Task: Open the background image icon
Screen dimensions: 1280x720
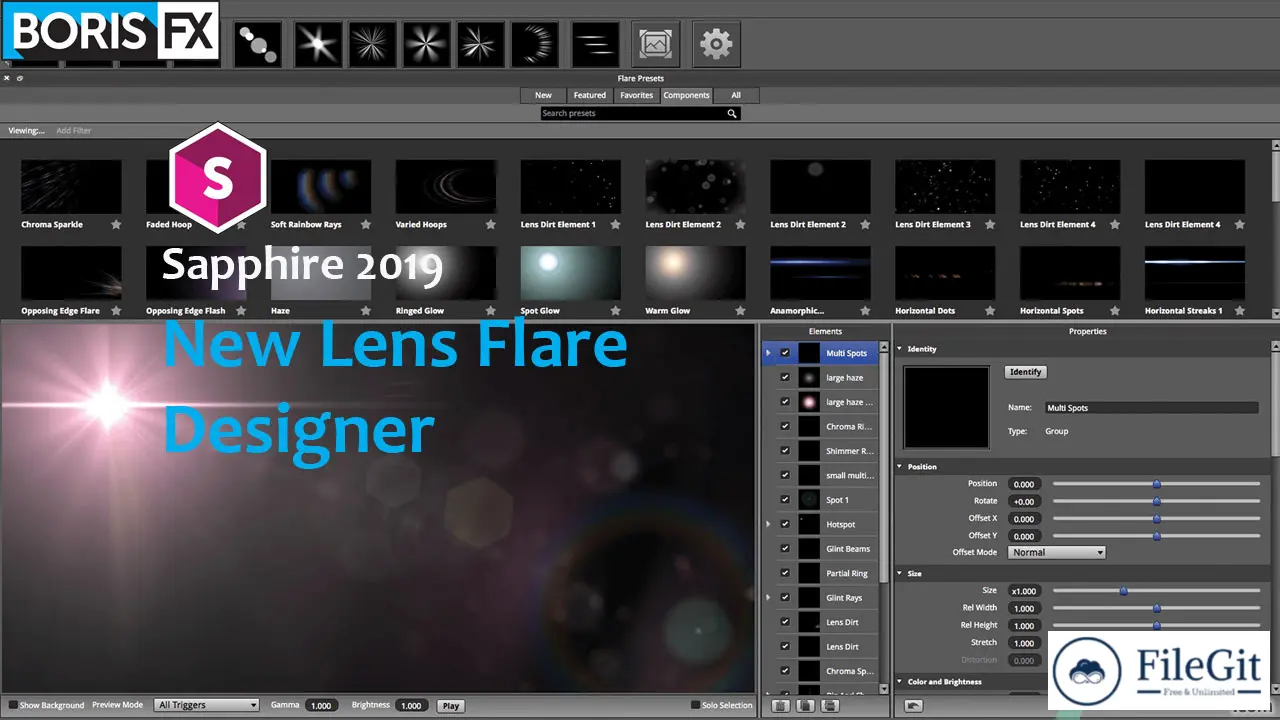Action: tap(656, 44)
